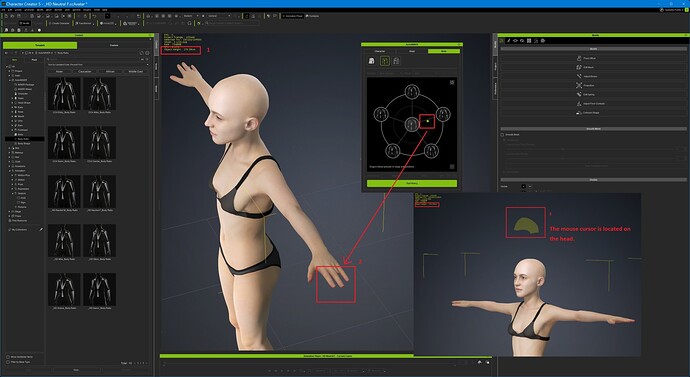Expand the Stage node in content tree
This screenshot has height=377, width=690.
[10, 212]
